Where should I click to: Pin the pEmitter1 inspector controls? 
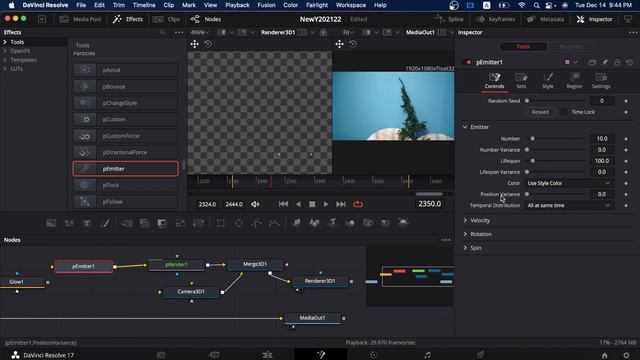tap(604, 62)
